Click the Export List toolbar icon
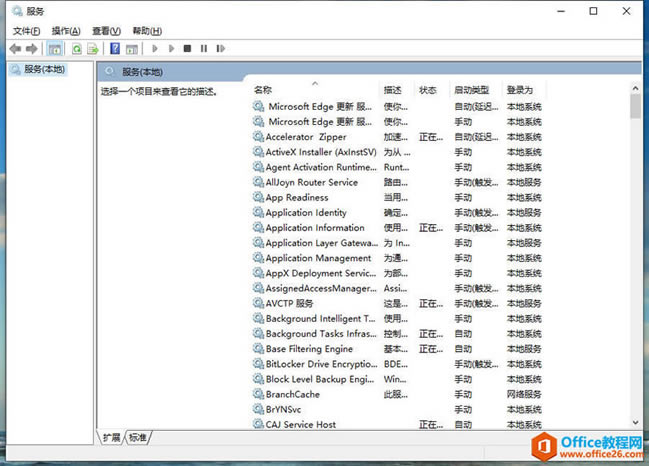Image resolution: width=649 pixels, height=466 pixels. point(93,48)
